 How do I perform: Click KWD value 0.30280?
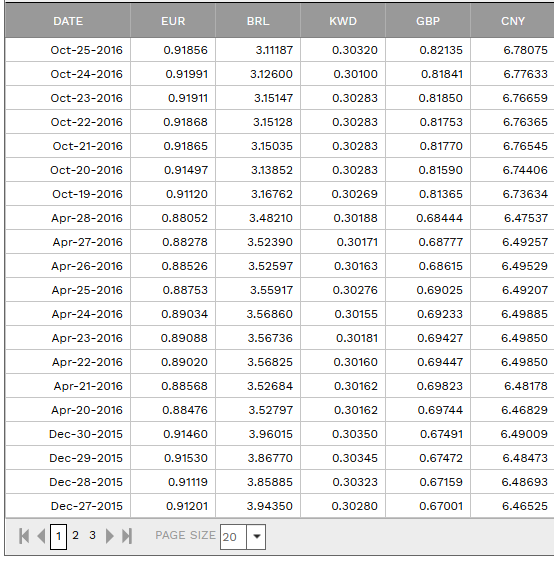(x=354, y=505)
